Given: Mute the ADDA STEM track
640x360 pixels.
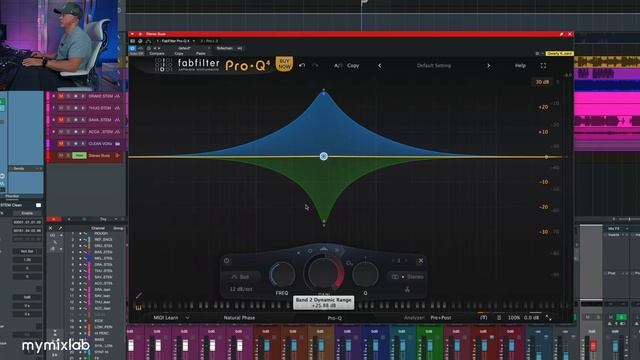Looking at the screenshot, I should point(61,132).
